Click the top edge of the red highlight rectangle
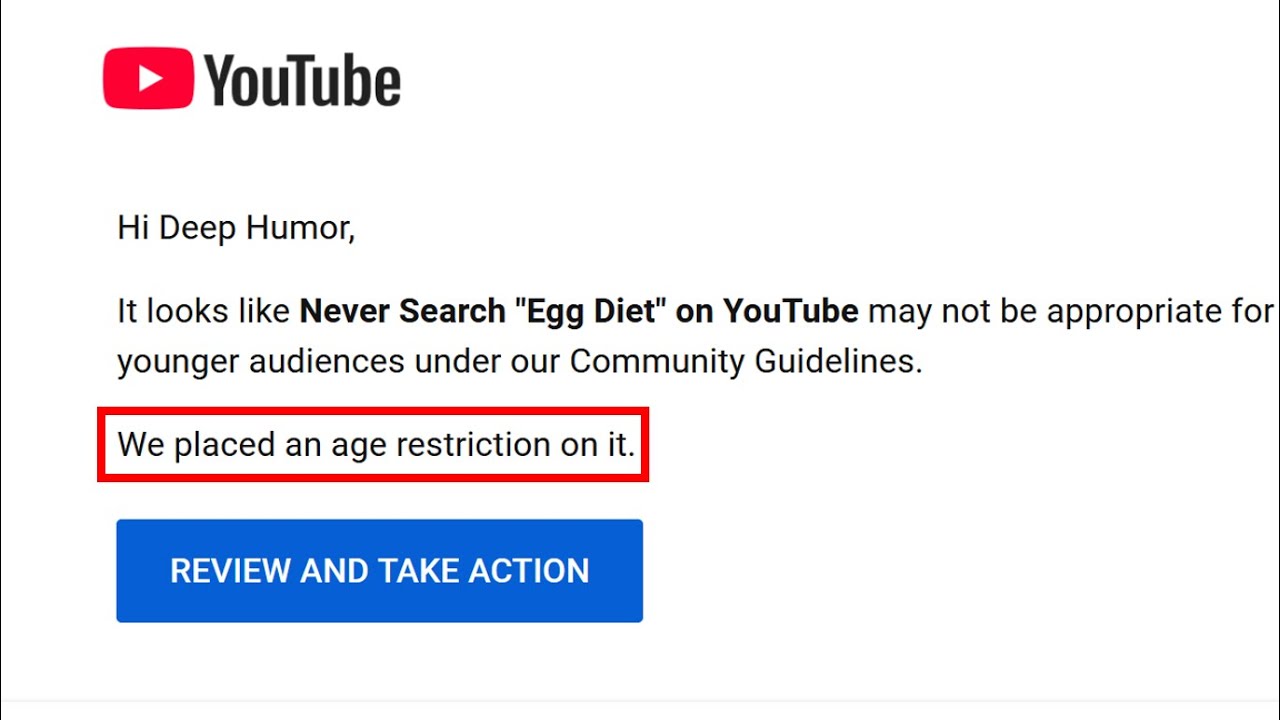Screen dimensions: 1280x720 (373, 410)
